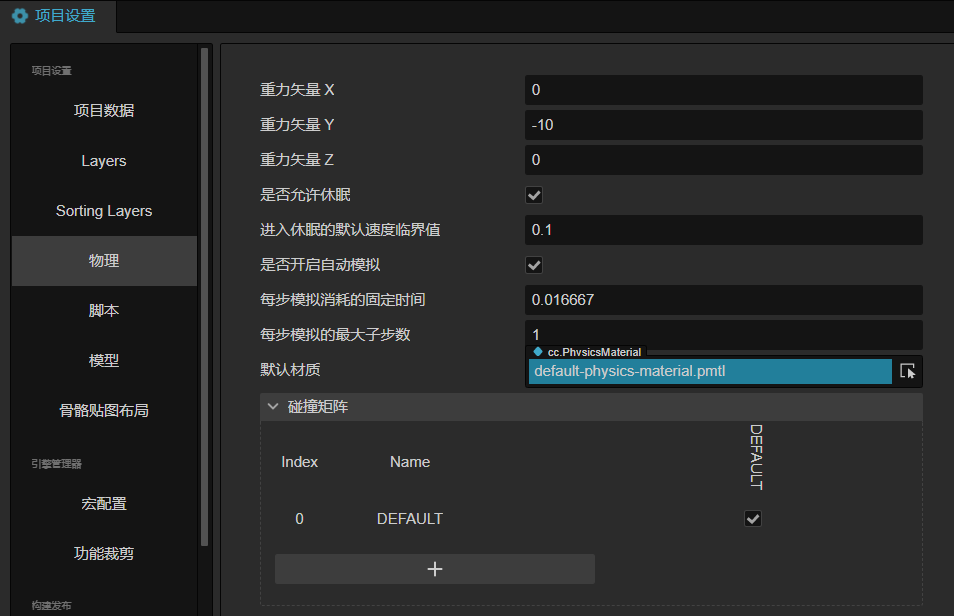Screen dimensions: 954x616
Task: Switch to Sorting Layers settings
Action: click(x=104, y=210)
